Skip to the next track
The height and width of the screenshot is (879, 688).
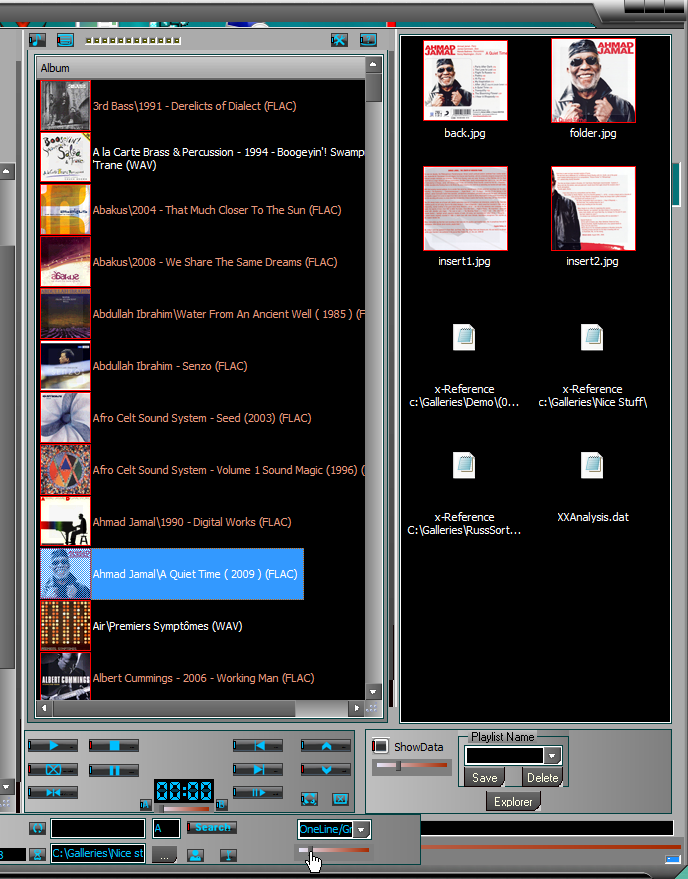pos(258,769)
